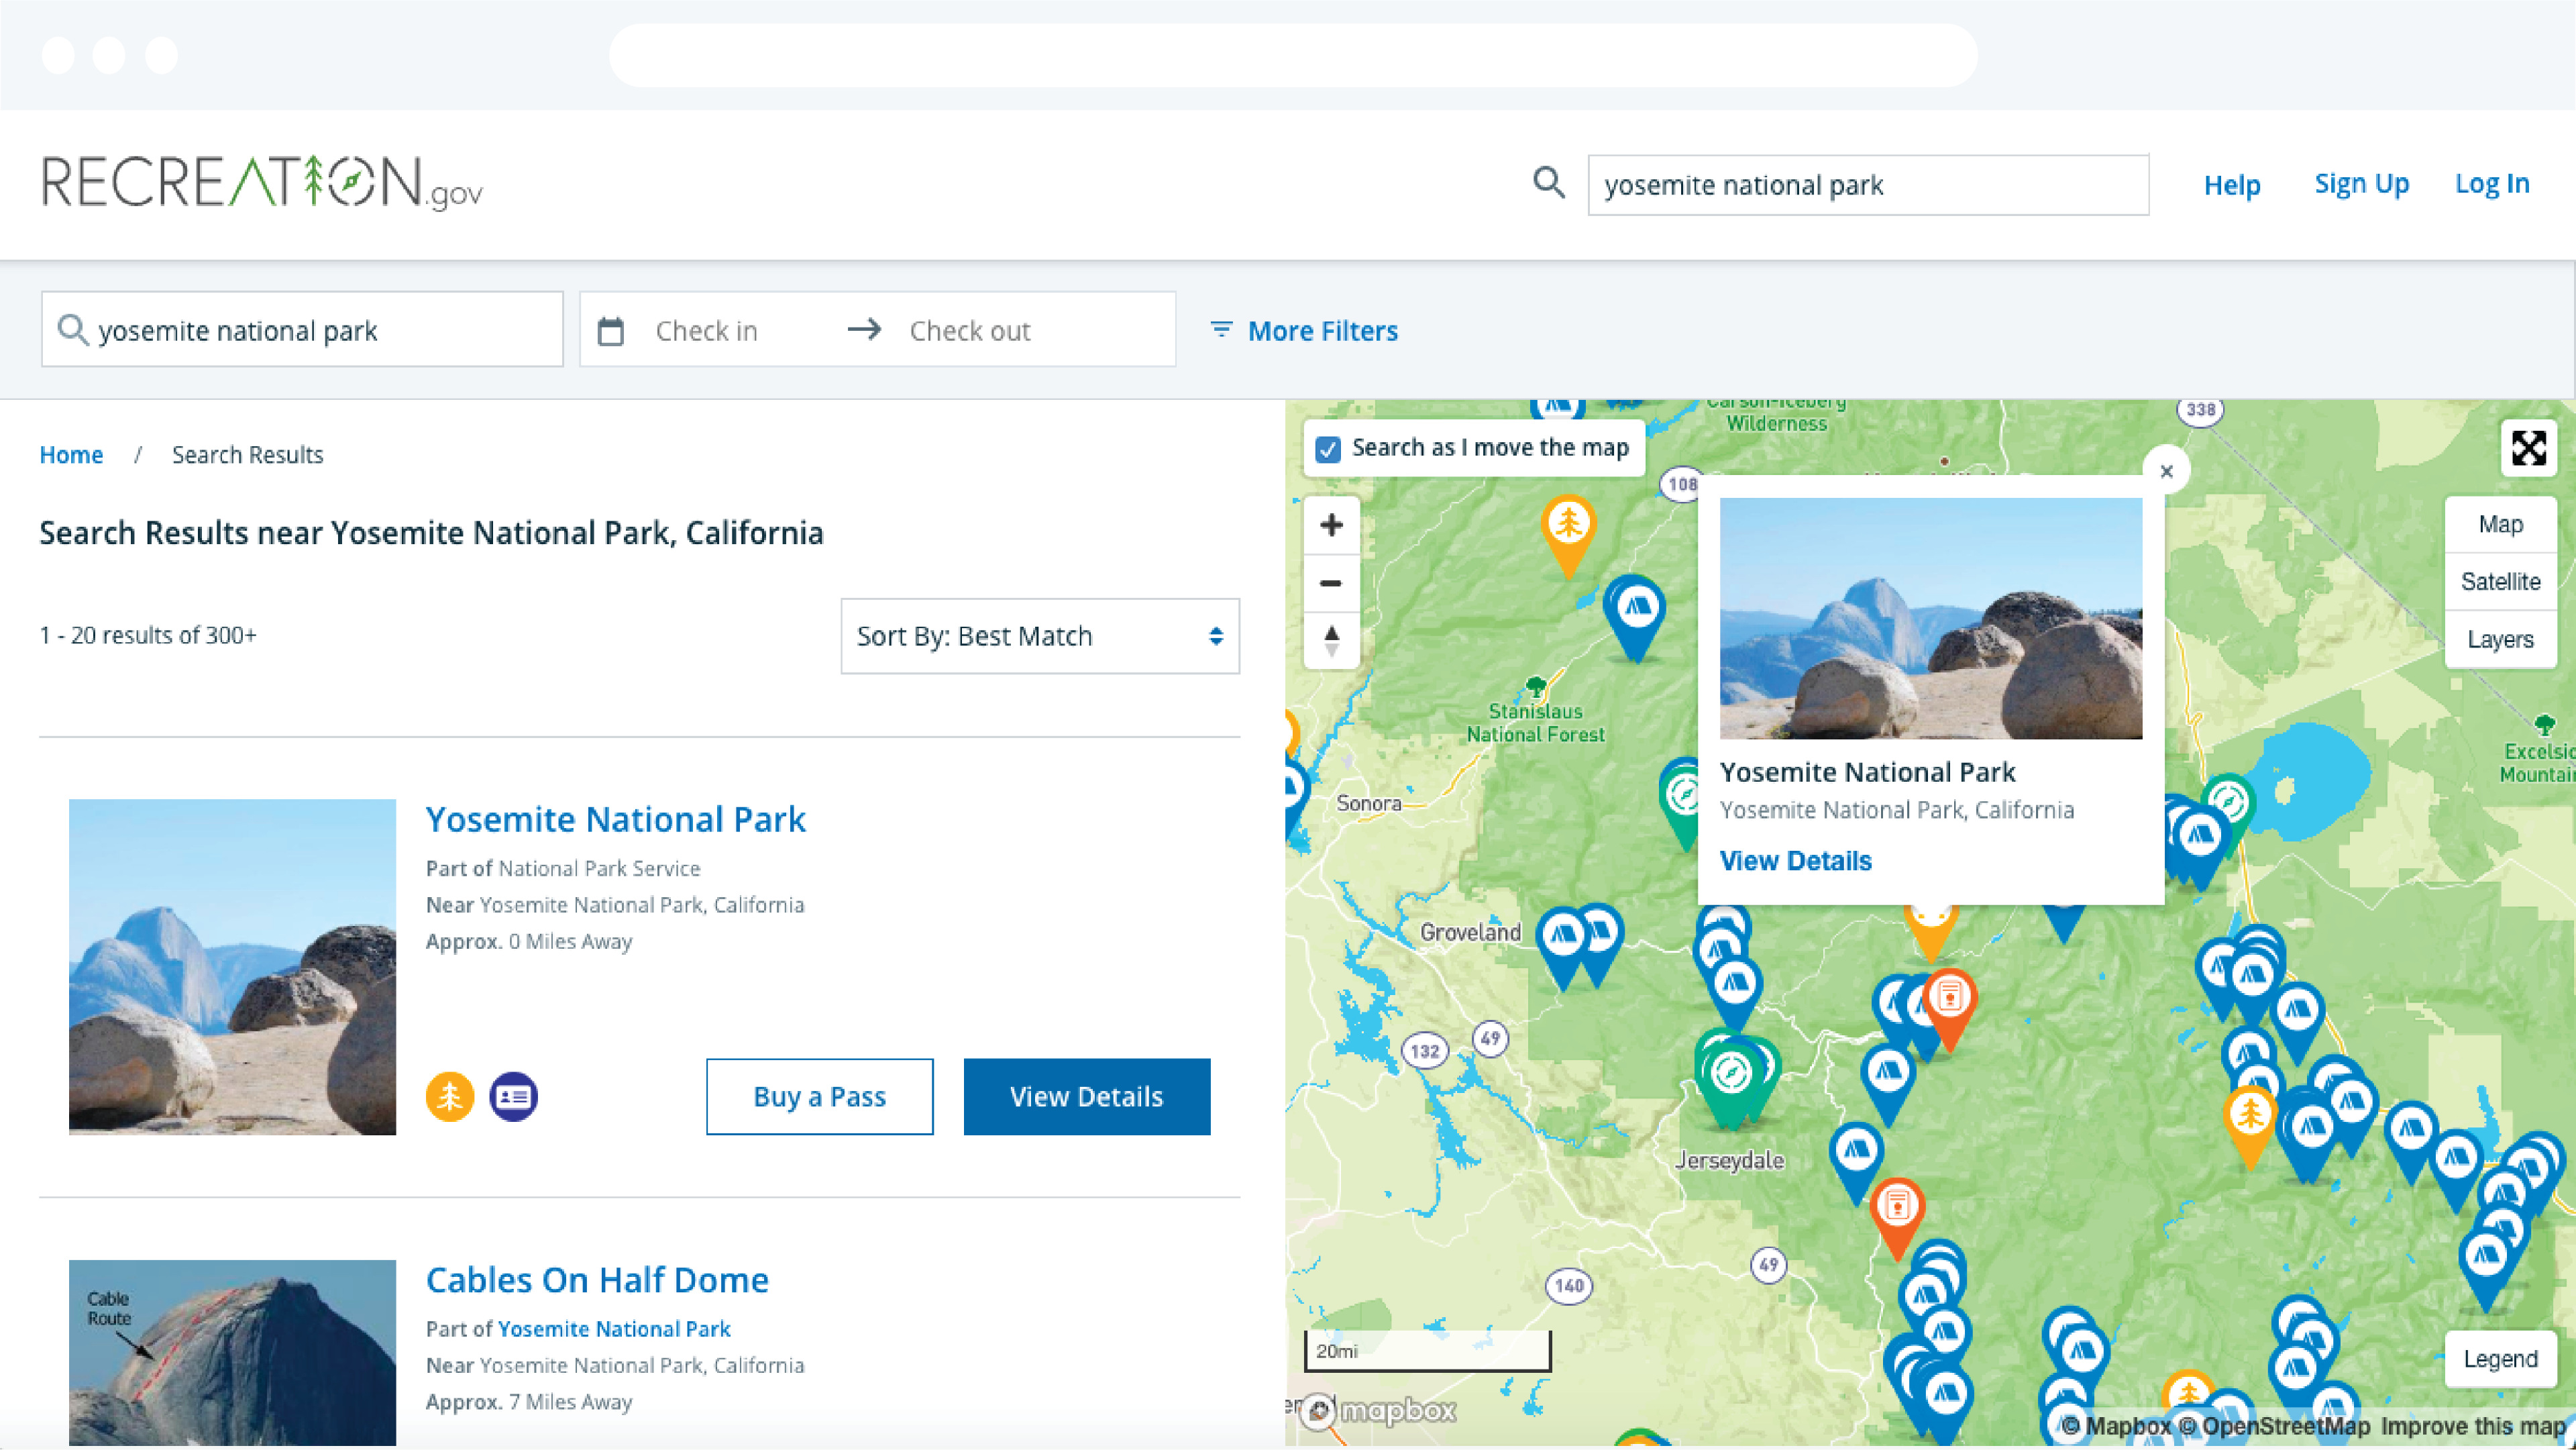Screen dimensions: 2576x1450
Task: Zoom out on the map
Action: (x=1331, y=583)
